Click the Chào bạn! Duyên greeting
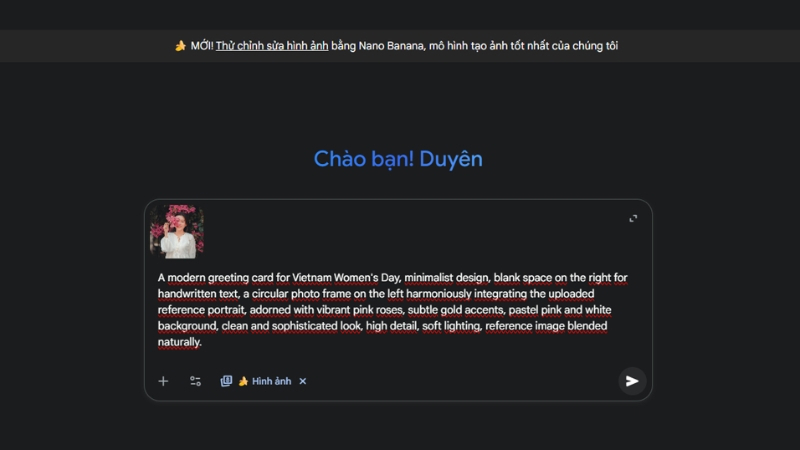800x450 pixels. click(398, 159)
